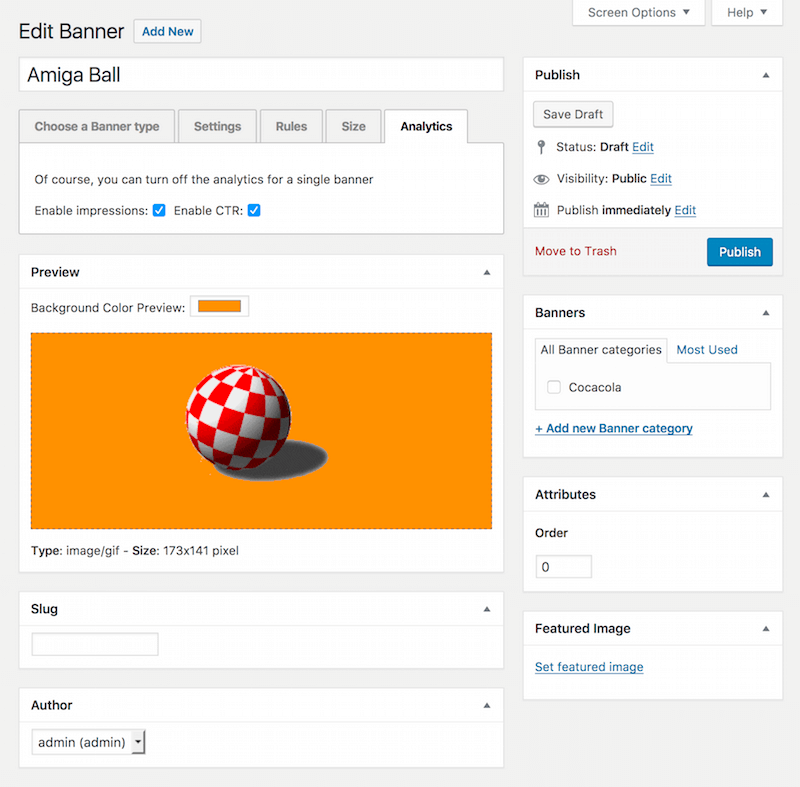Collapse the Publish panel with its arrow
The image size is (800, 787).
(x=766, y=75)
